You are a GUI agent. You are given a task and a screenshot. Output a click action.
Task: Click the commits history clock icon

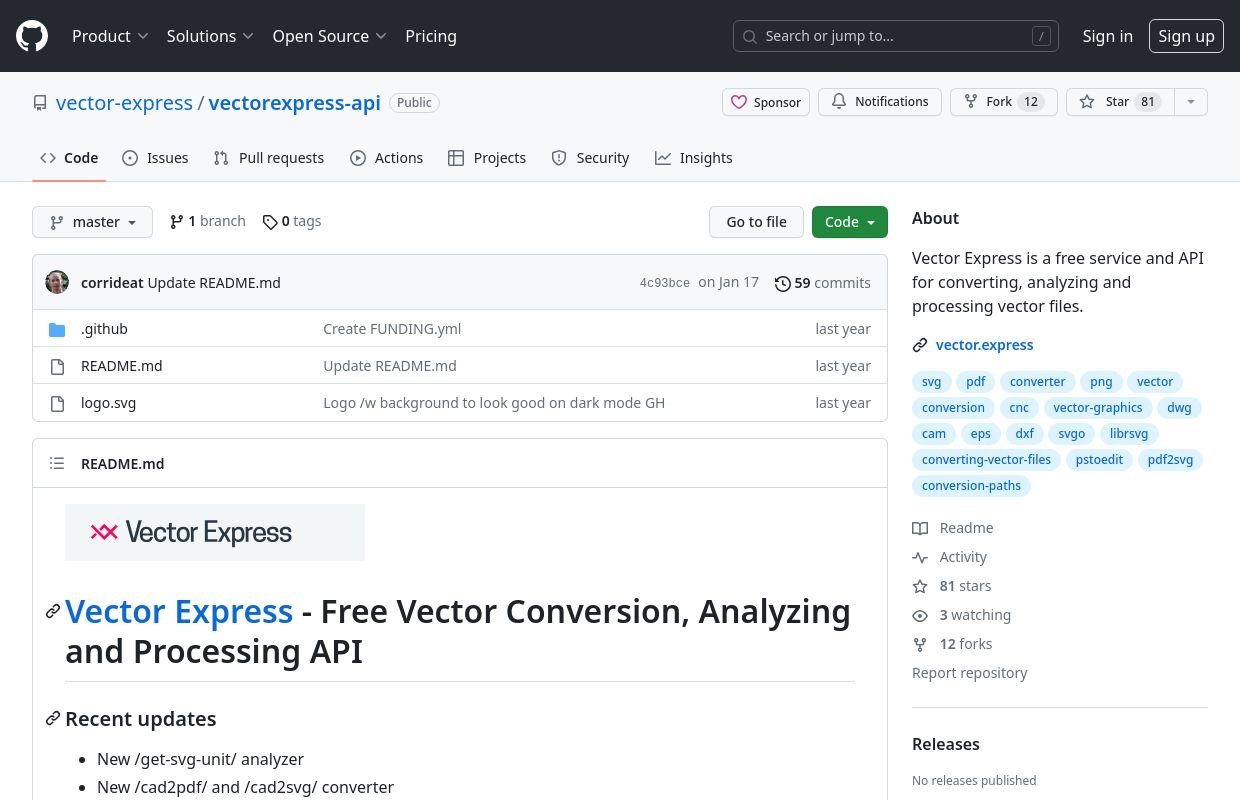click(x=783, y=283)
